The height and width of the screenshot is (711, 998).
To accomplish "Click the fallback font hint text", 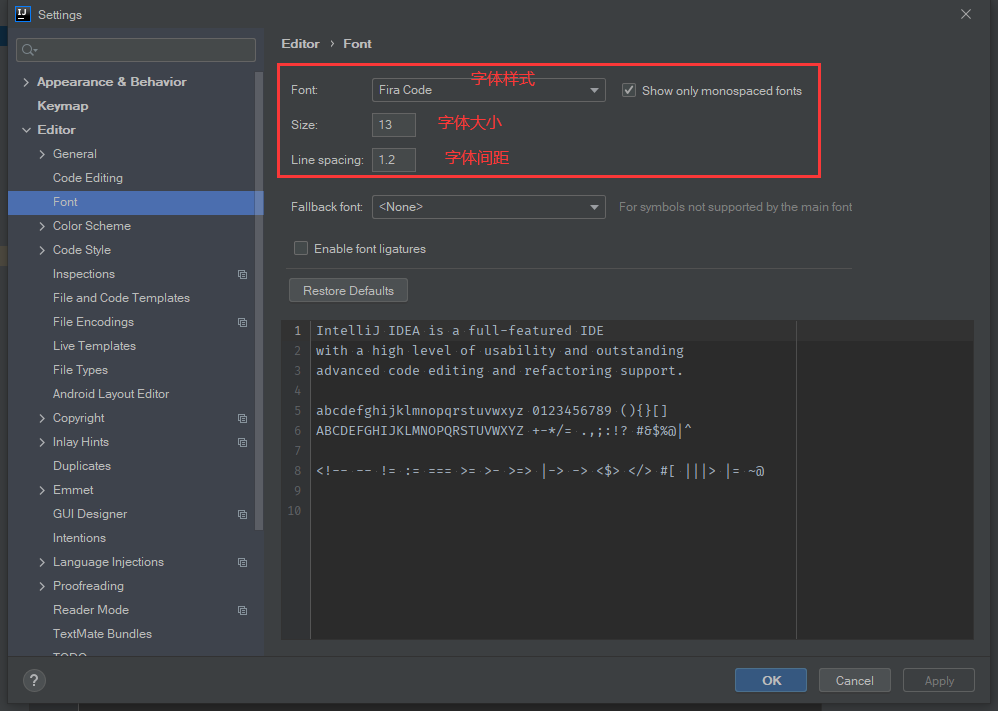I will click(x=735, y=207).
